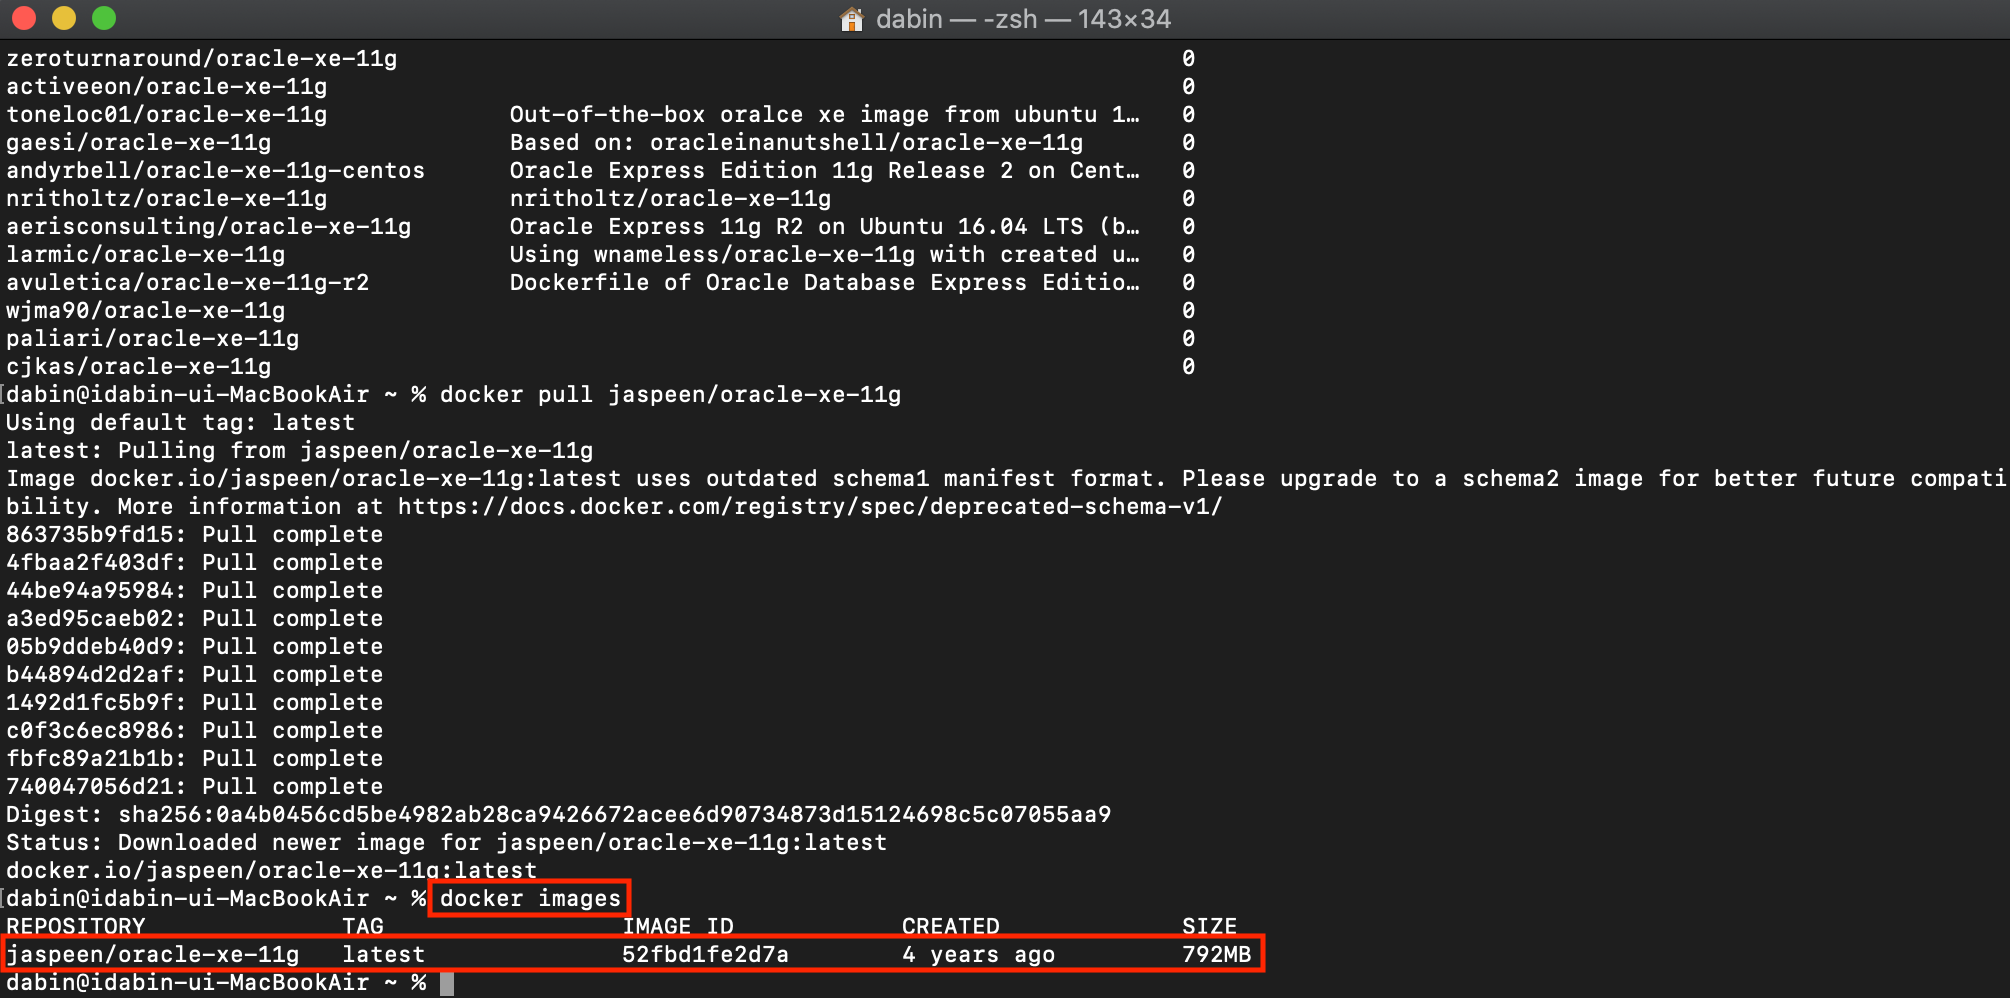2010x998 pixels.
Task: Click the TAG column header
Action: [x=363, y=927]
